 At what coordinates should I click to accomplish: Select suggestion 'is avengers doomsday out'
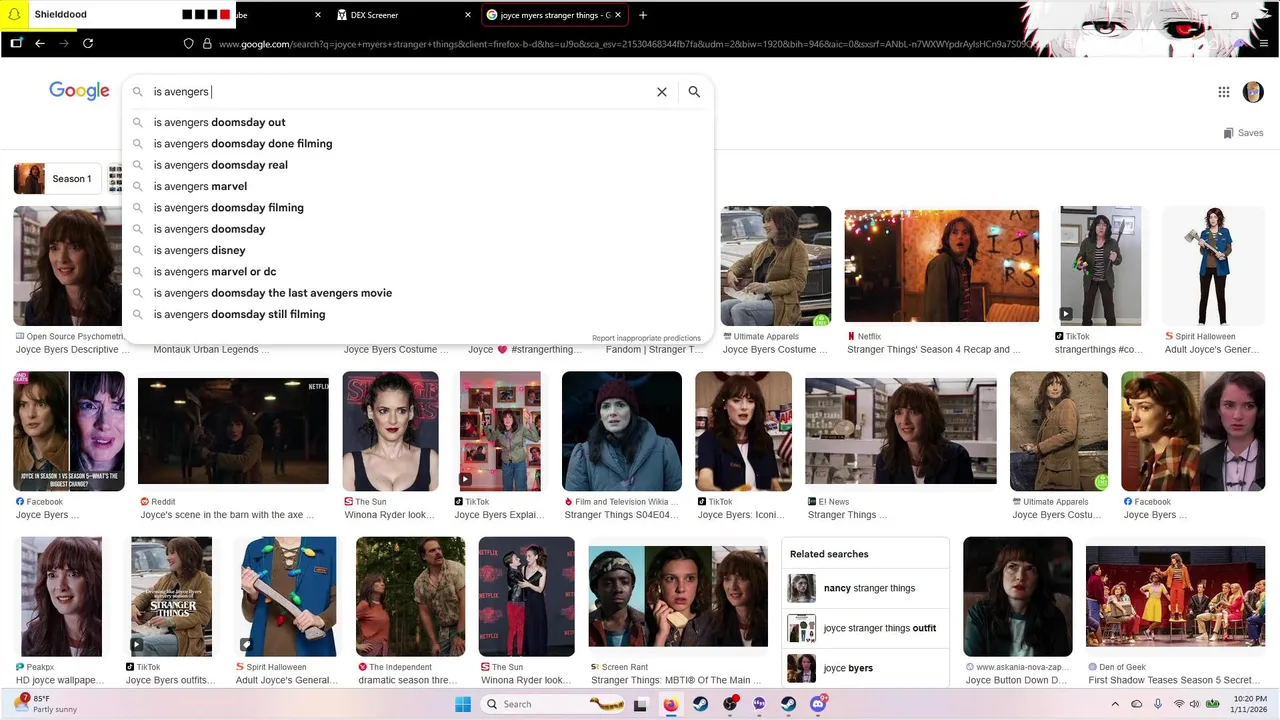coord(418,122)
